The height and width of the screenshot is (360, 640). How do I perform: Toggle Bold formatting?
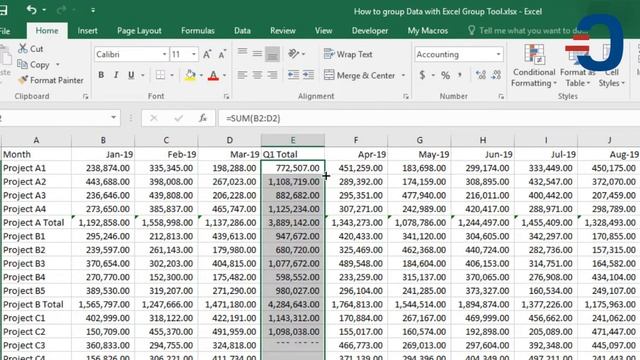tap(101, 75)
